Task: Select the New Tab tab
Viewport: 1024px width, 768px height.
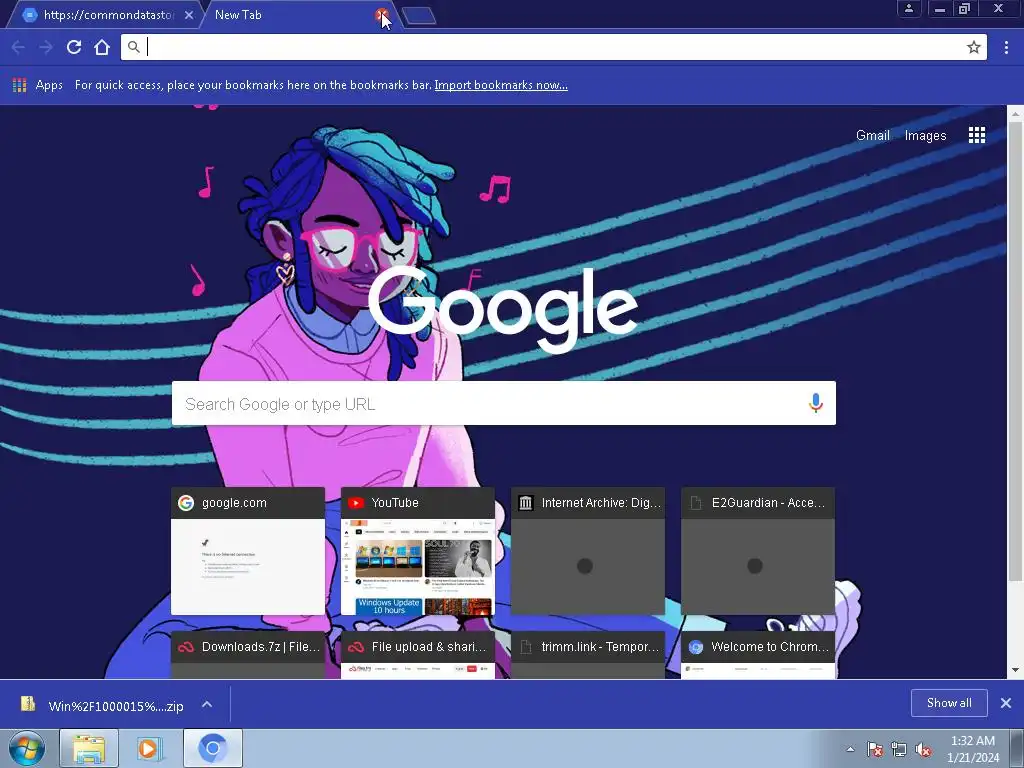Action: 294,15
